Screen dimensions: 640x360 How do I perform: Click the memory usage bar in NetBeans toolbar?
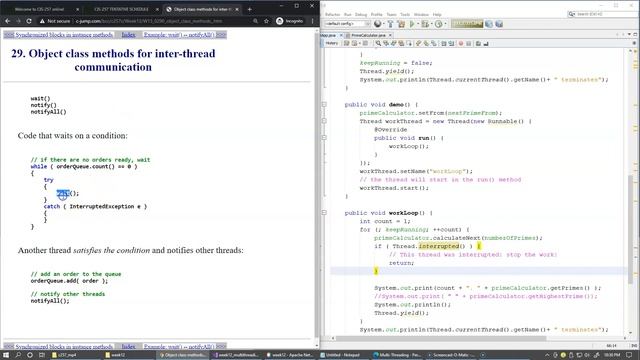point(467,24)
